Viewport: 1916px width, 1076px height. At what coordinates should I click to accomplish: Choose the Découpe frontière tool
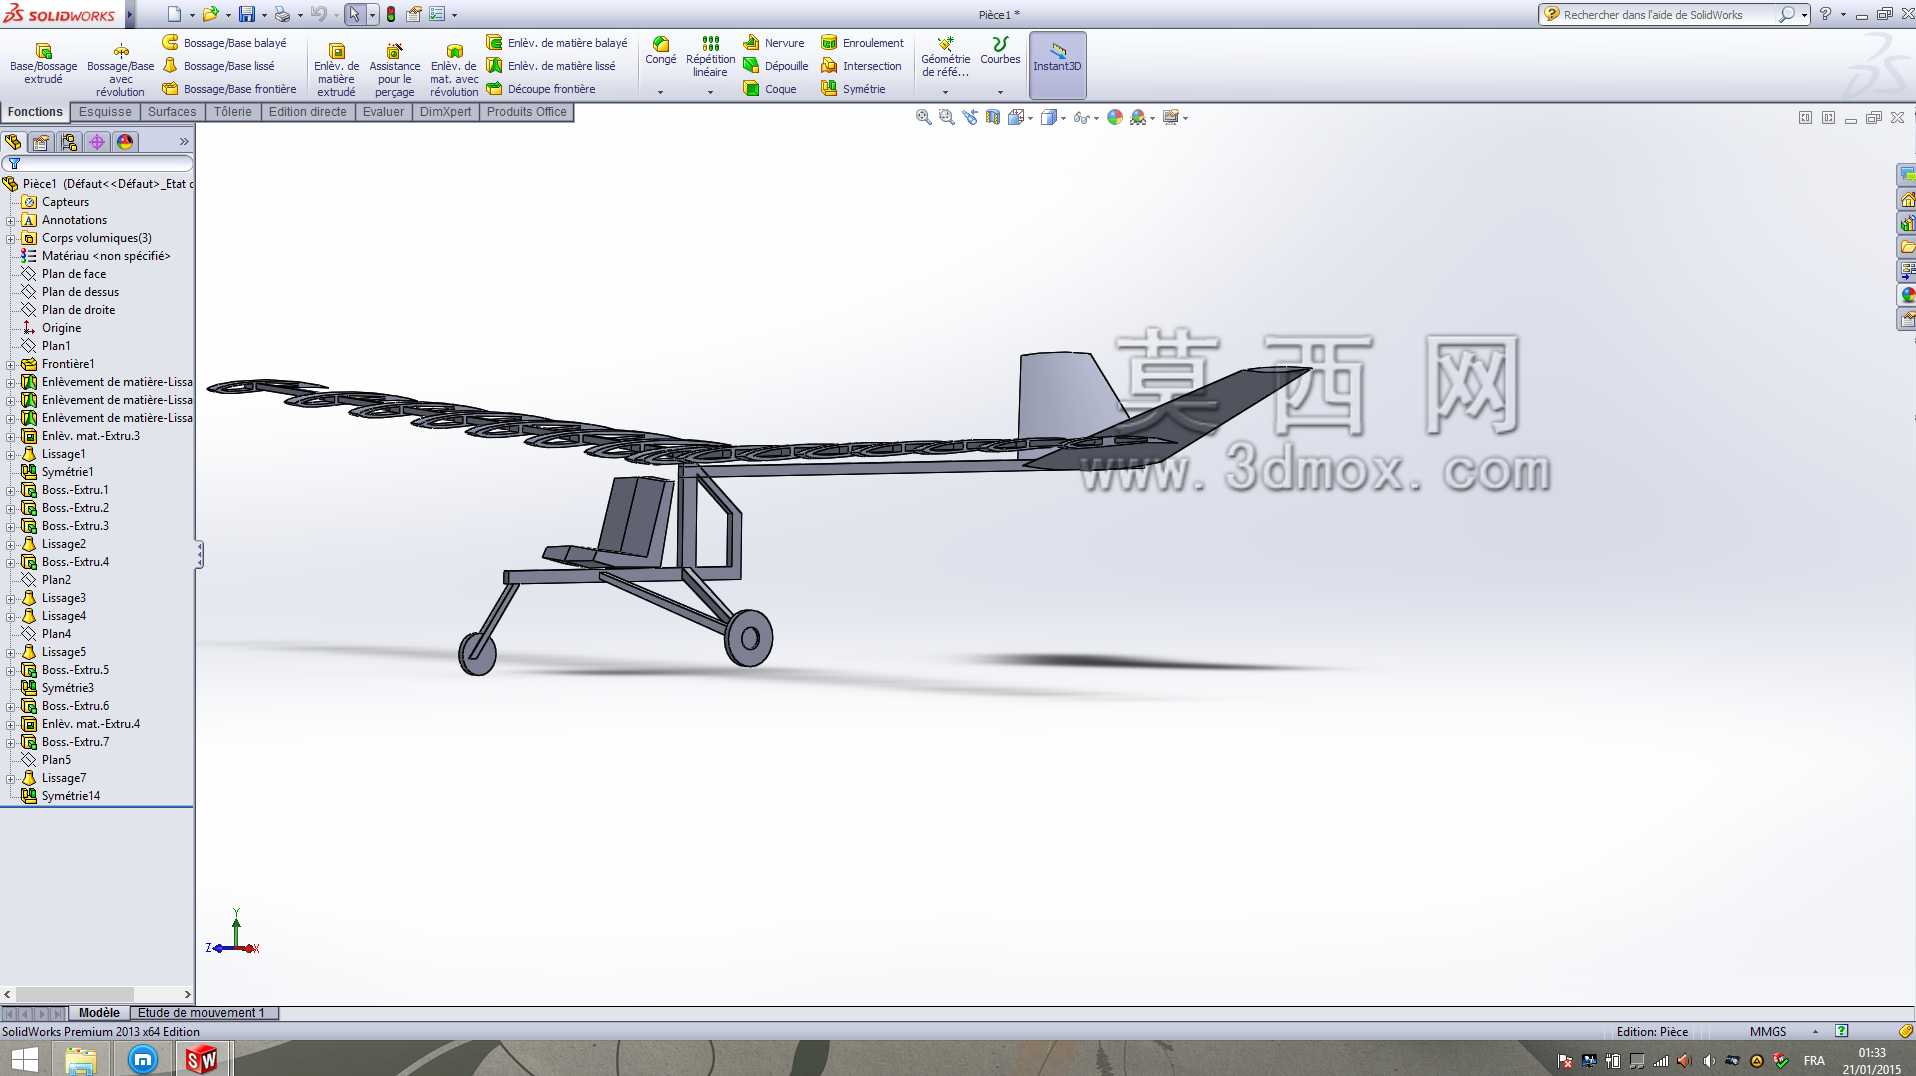[x=541, y=89]
